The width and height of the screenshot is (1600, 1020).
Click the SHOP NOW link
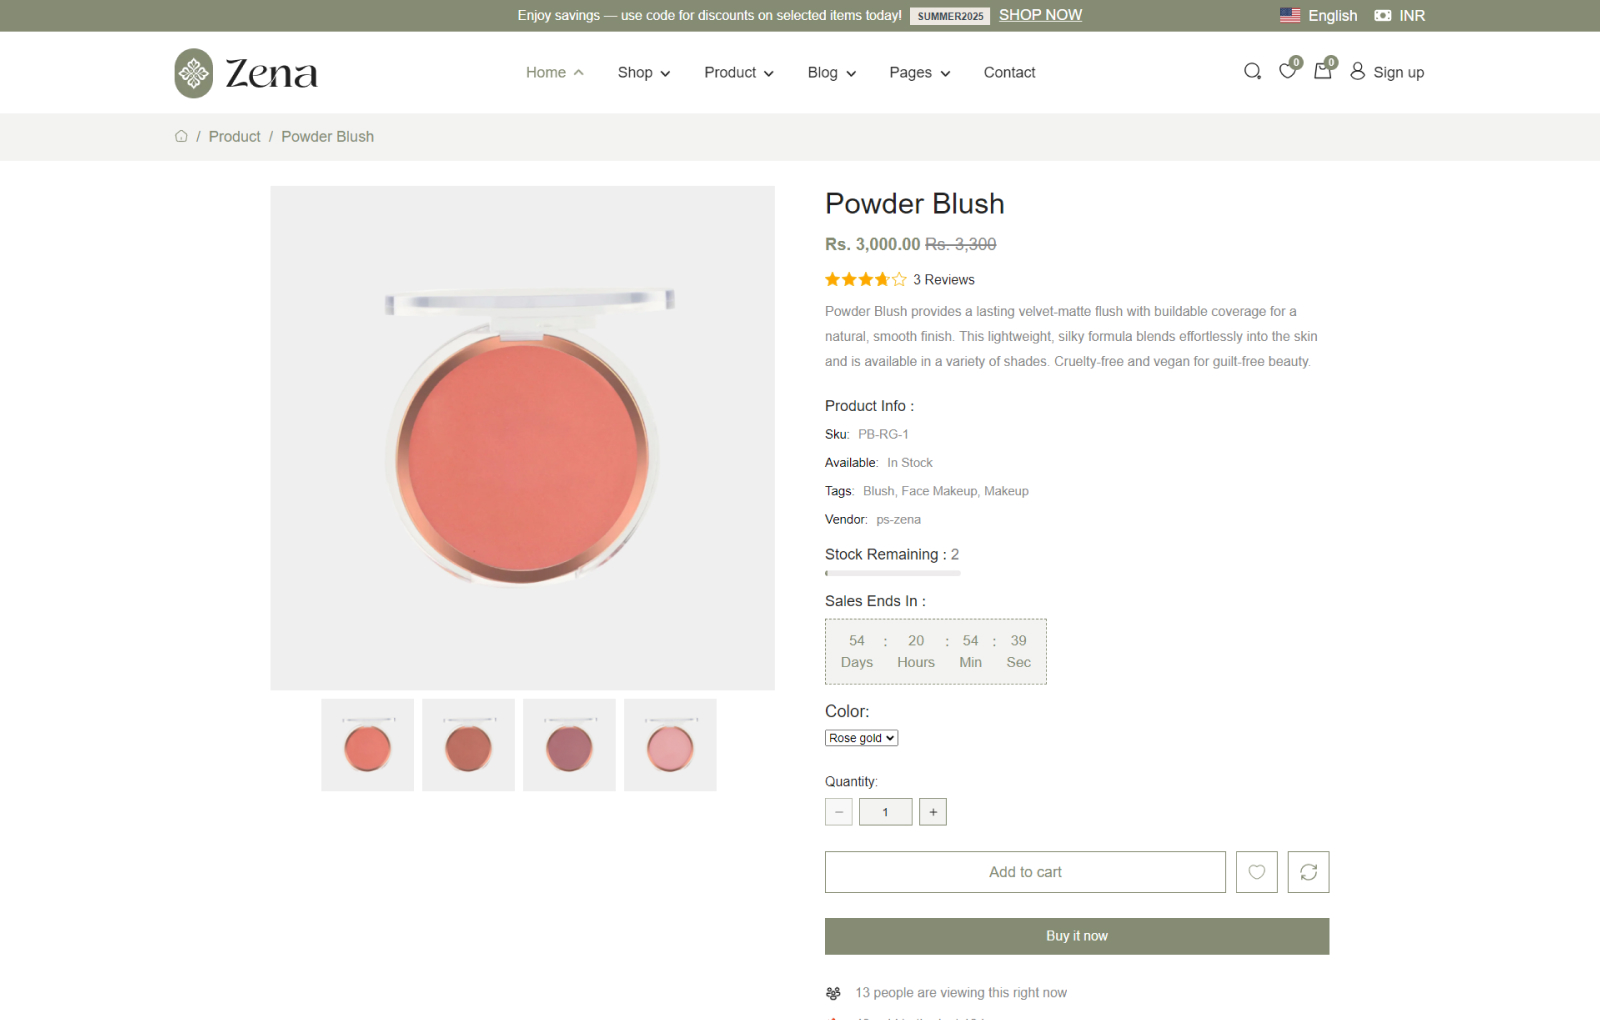coord(1040,15)
